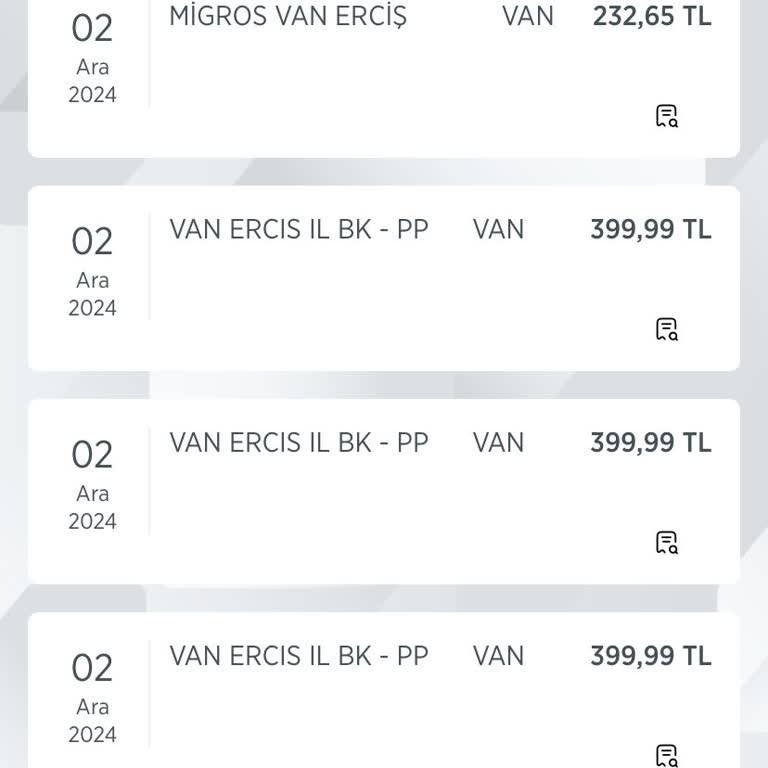Open last VAN ERCIS IL BK - PP entry
This screenshot has width=768, height=768.
point(299,656)
